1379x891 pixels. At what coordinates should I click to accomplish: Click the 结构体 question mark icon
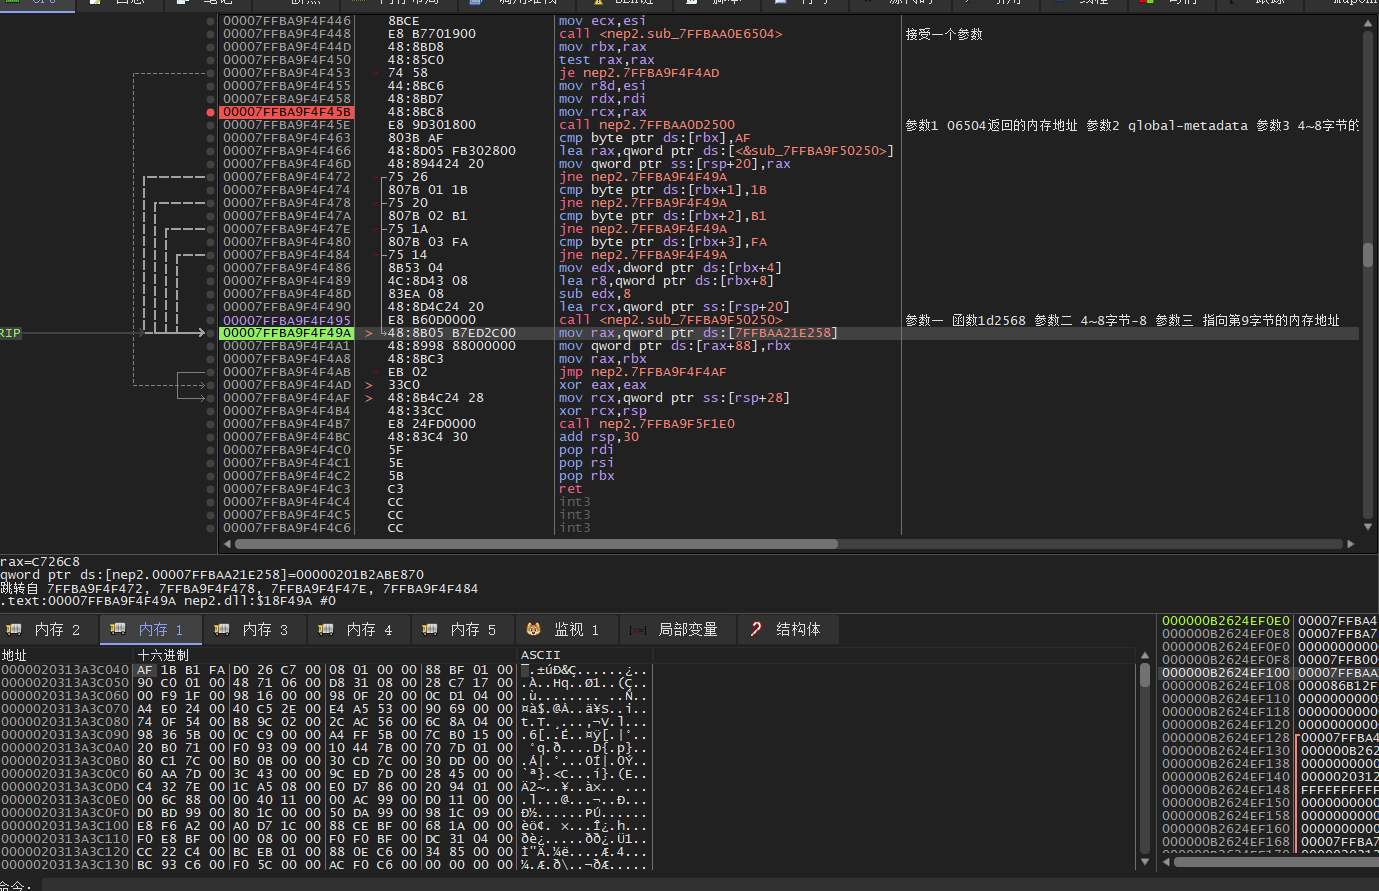click(x=756, y=629)
